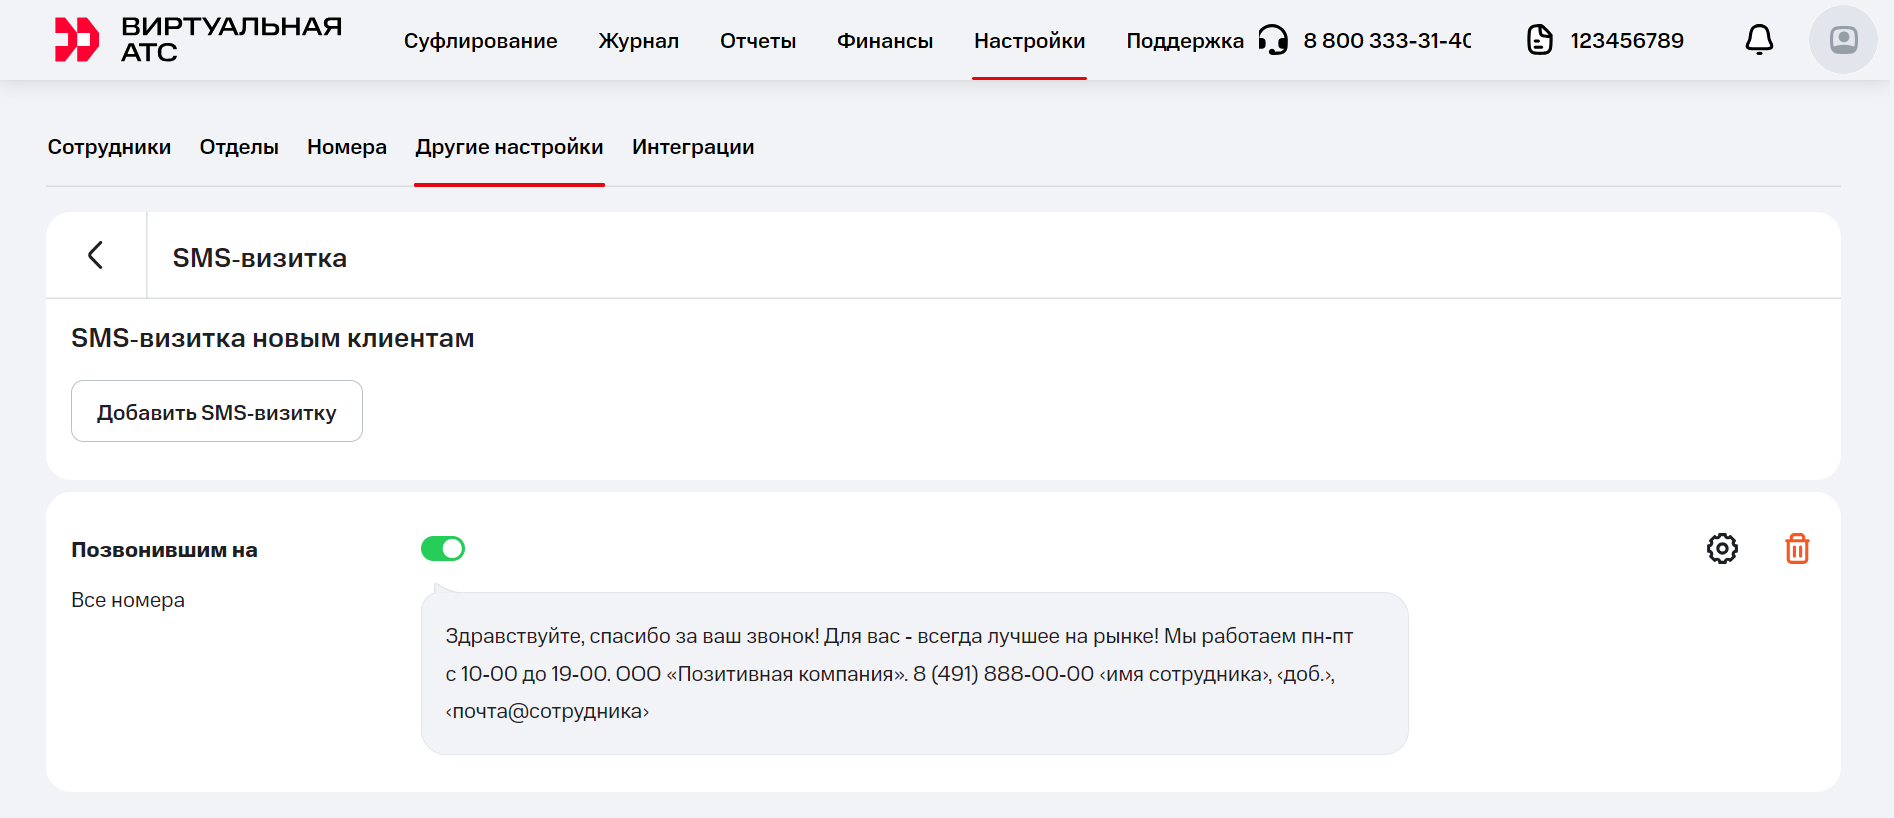Open the user profile avatar
Viewport: 1894px width, 818px height.
(1842, 40)
